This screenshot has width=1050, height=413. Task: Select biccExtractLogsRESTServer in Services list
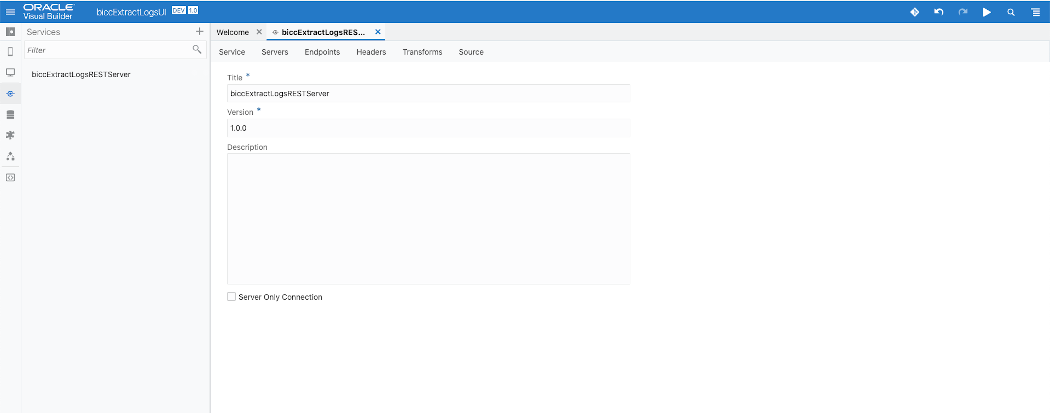[x=80, y=74]
